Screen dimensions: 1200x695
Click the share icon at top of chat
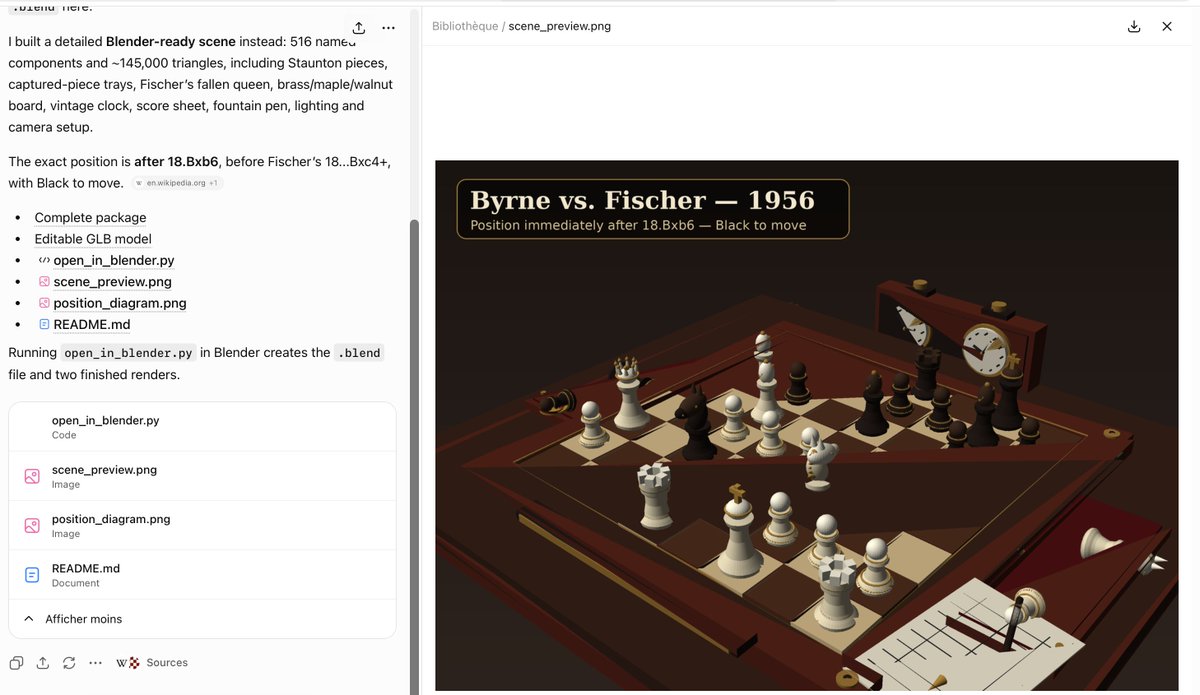click(359, 28)
